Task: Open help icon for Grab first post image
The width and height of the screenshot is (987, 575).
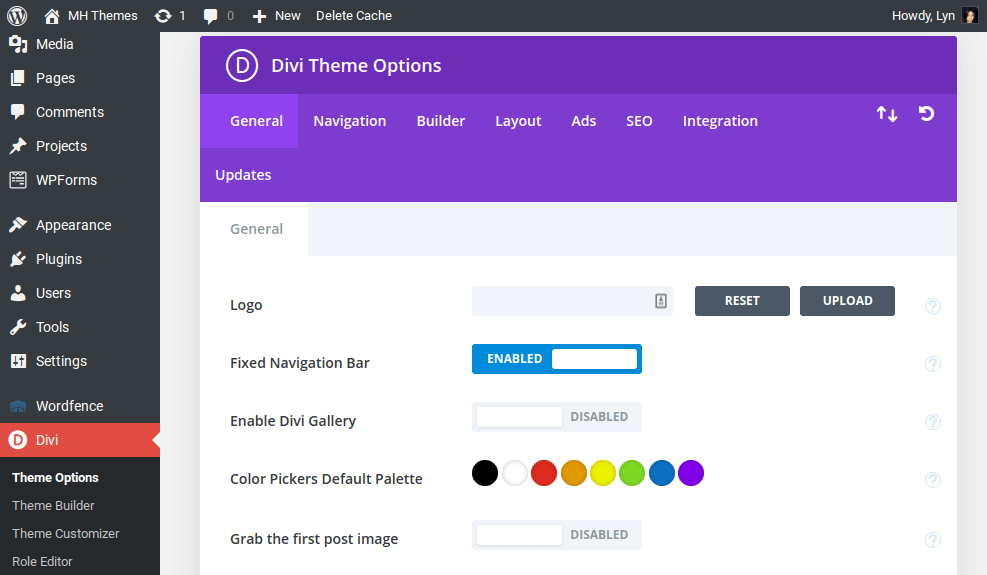Action: 932,540
